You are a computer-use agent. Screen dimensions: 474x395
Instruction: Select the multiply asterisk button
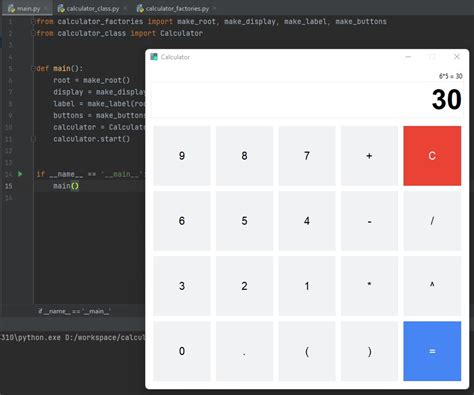point(369,286)
